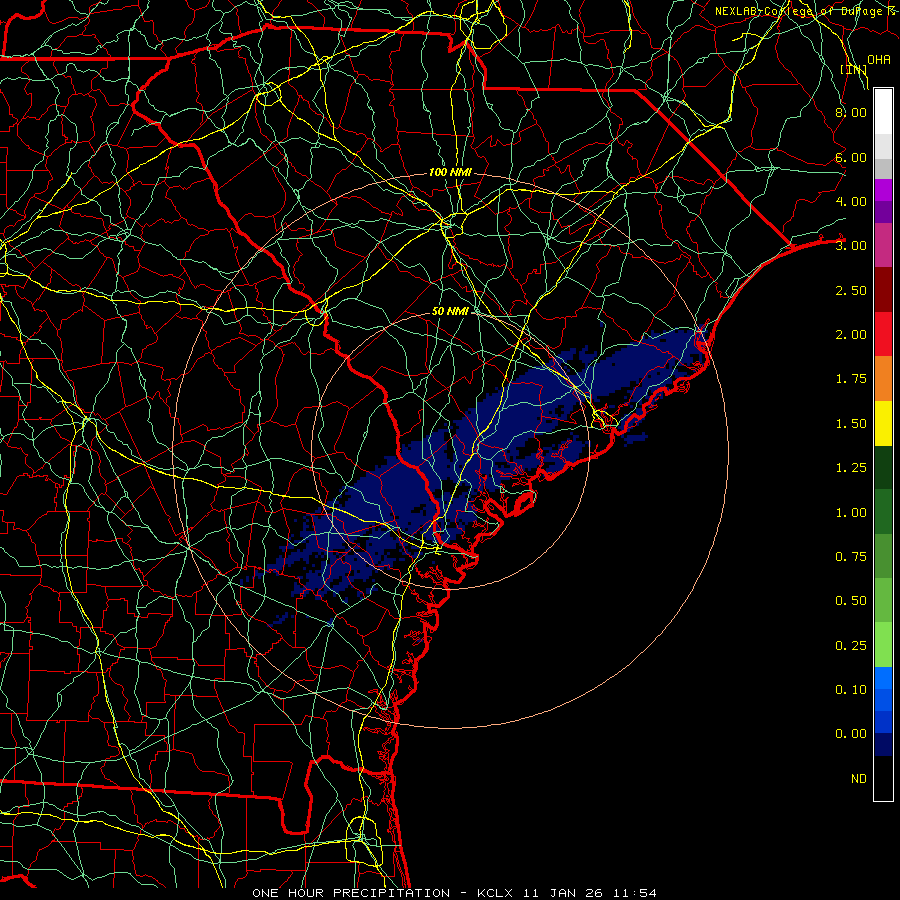This screenshot has height=900, width=900.
Task: Select the bright magenta legend swatch
Action: [883, 190]
